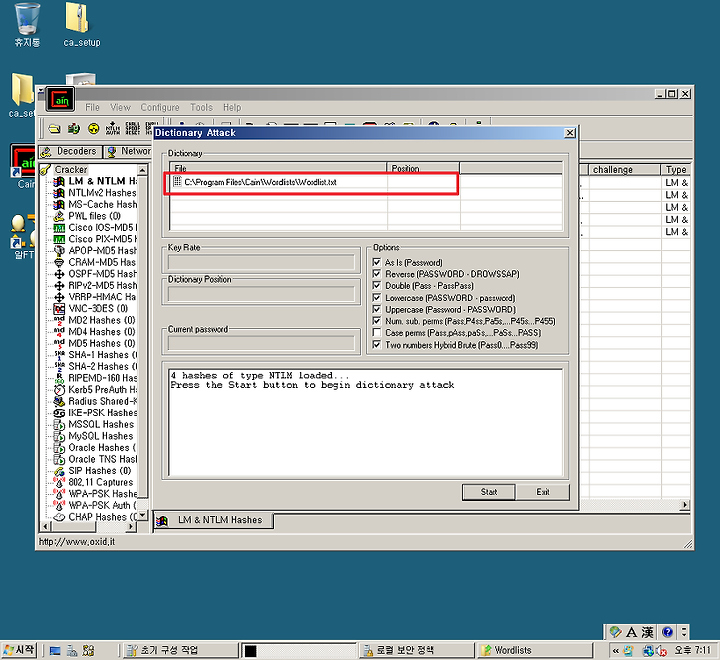This screenshot has width=720, height=660.
Task: Start the dictionary attack
Action: (489, 492)
